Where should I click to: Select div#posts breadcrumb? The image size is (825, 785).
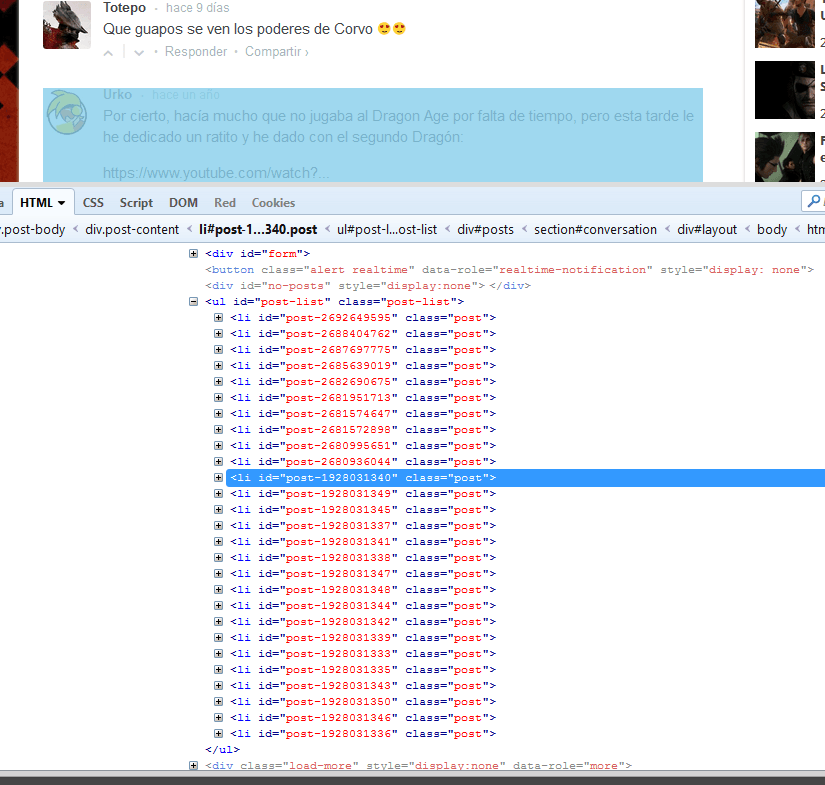point(485,229)
